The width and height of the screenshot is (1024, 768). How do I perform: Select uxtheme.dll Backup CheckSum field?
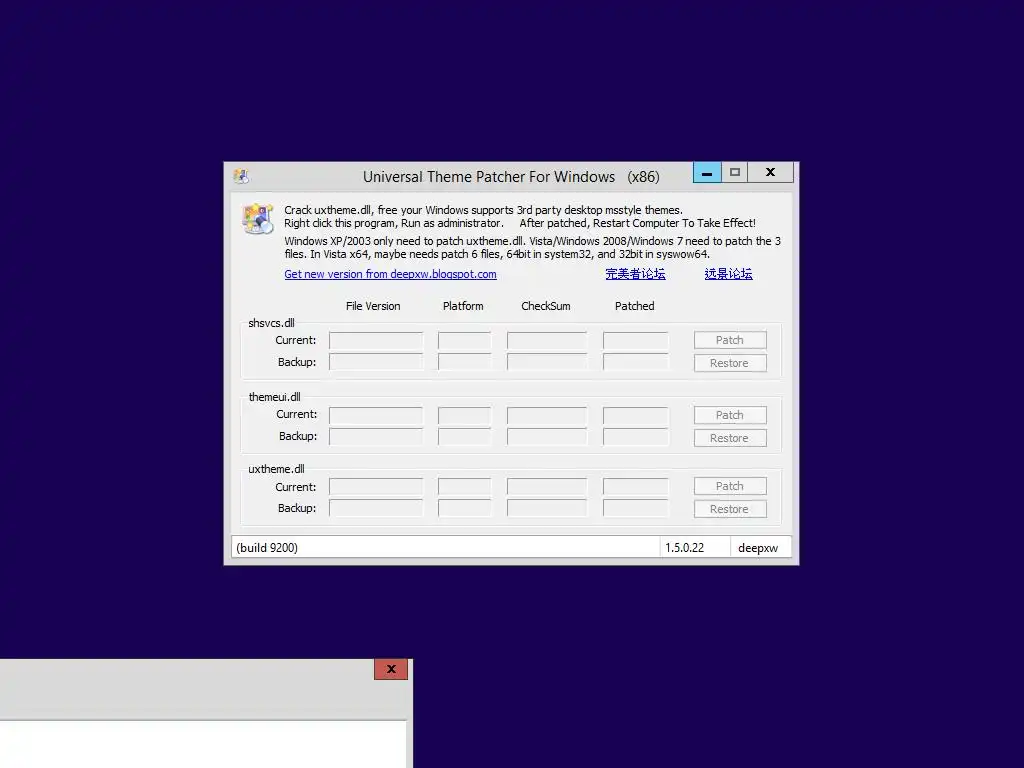[x=547, y=508]
